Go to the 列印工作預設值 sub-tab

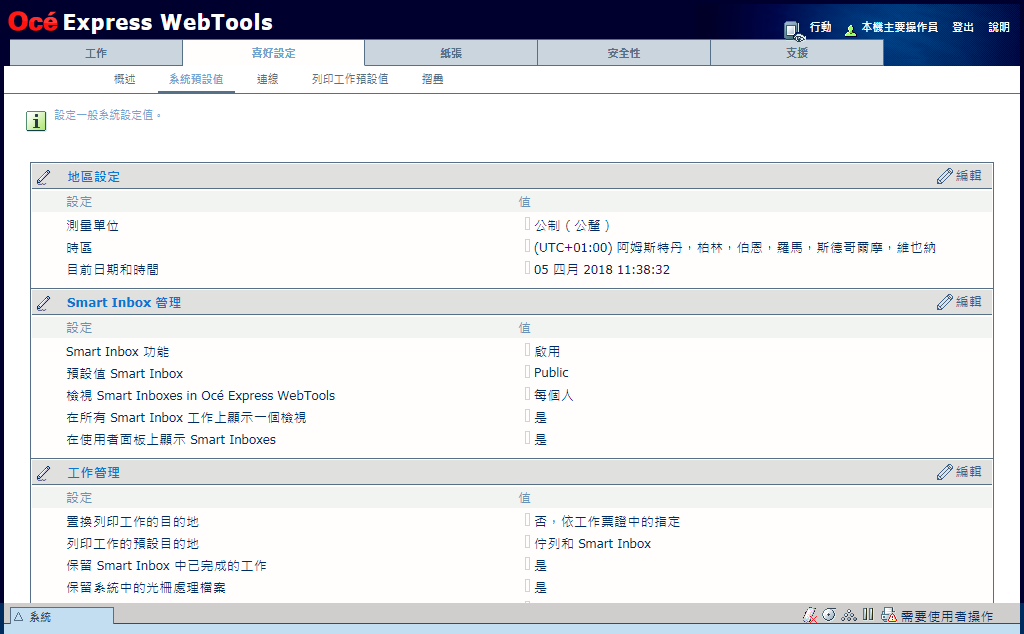coord(350,79)
